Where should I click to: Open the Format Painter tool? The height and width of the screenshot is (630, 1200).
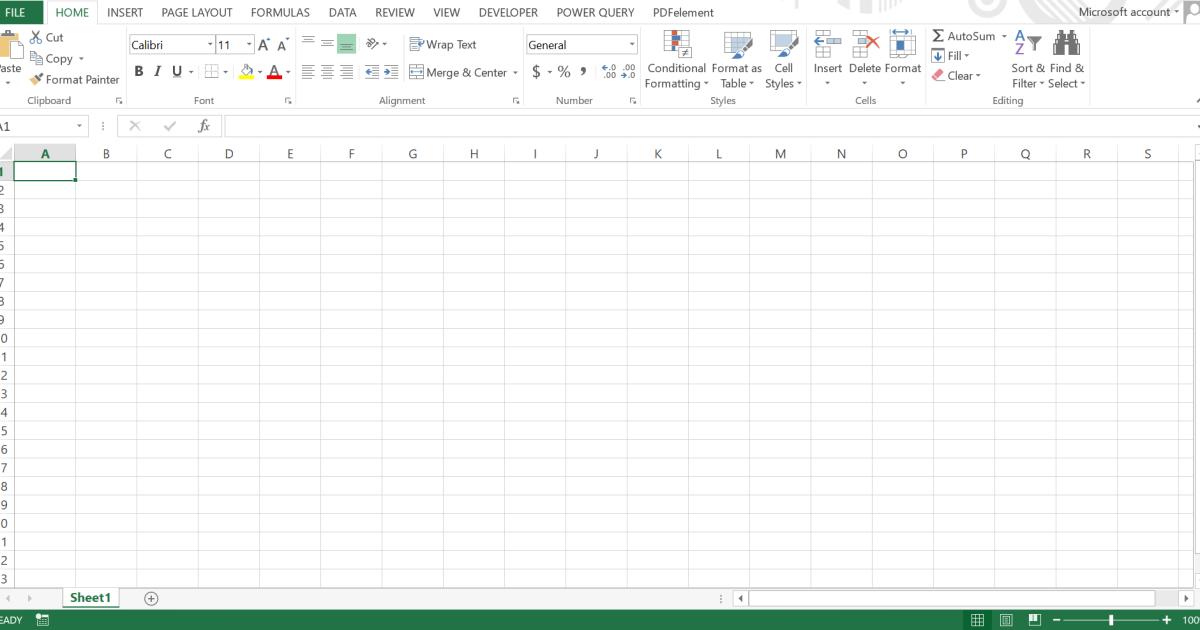[75, 79]
